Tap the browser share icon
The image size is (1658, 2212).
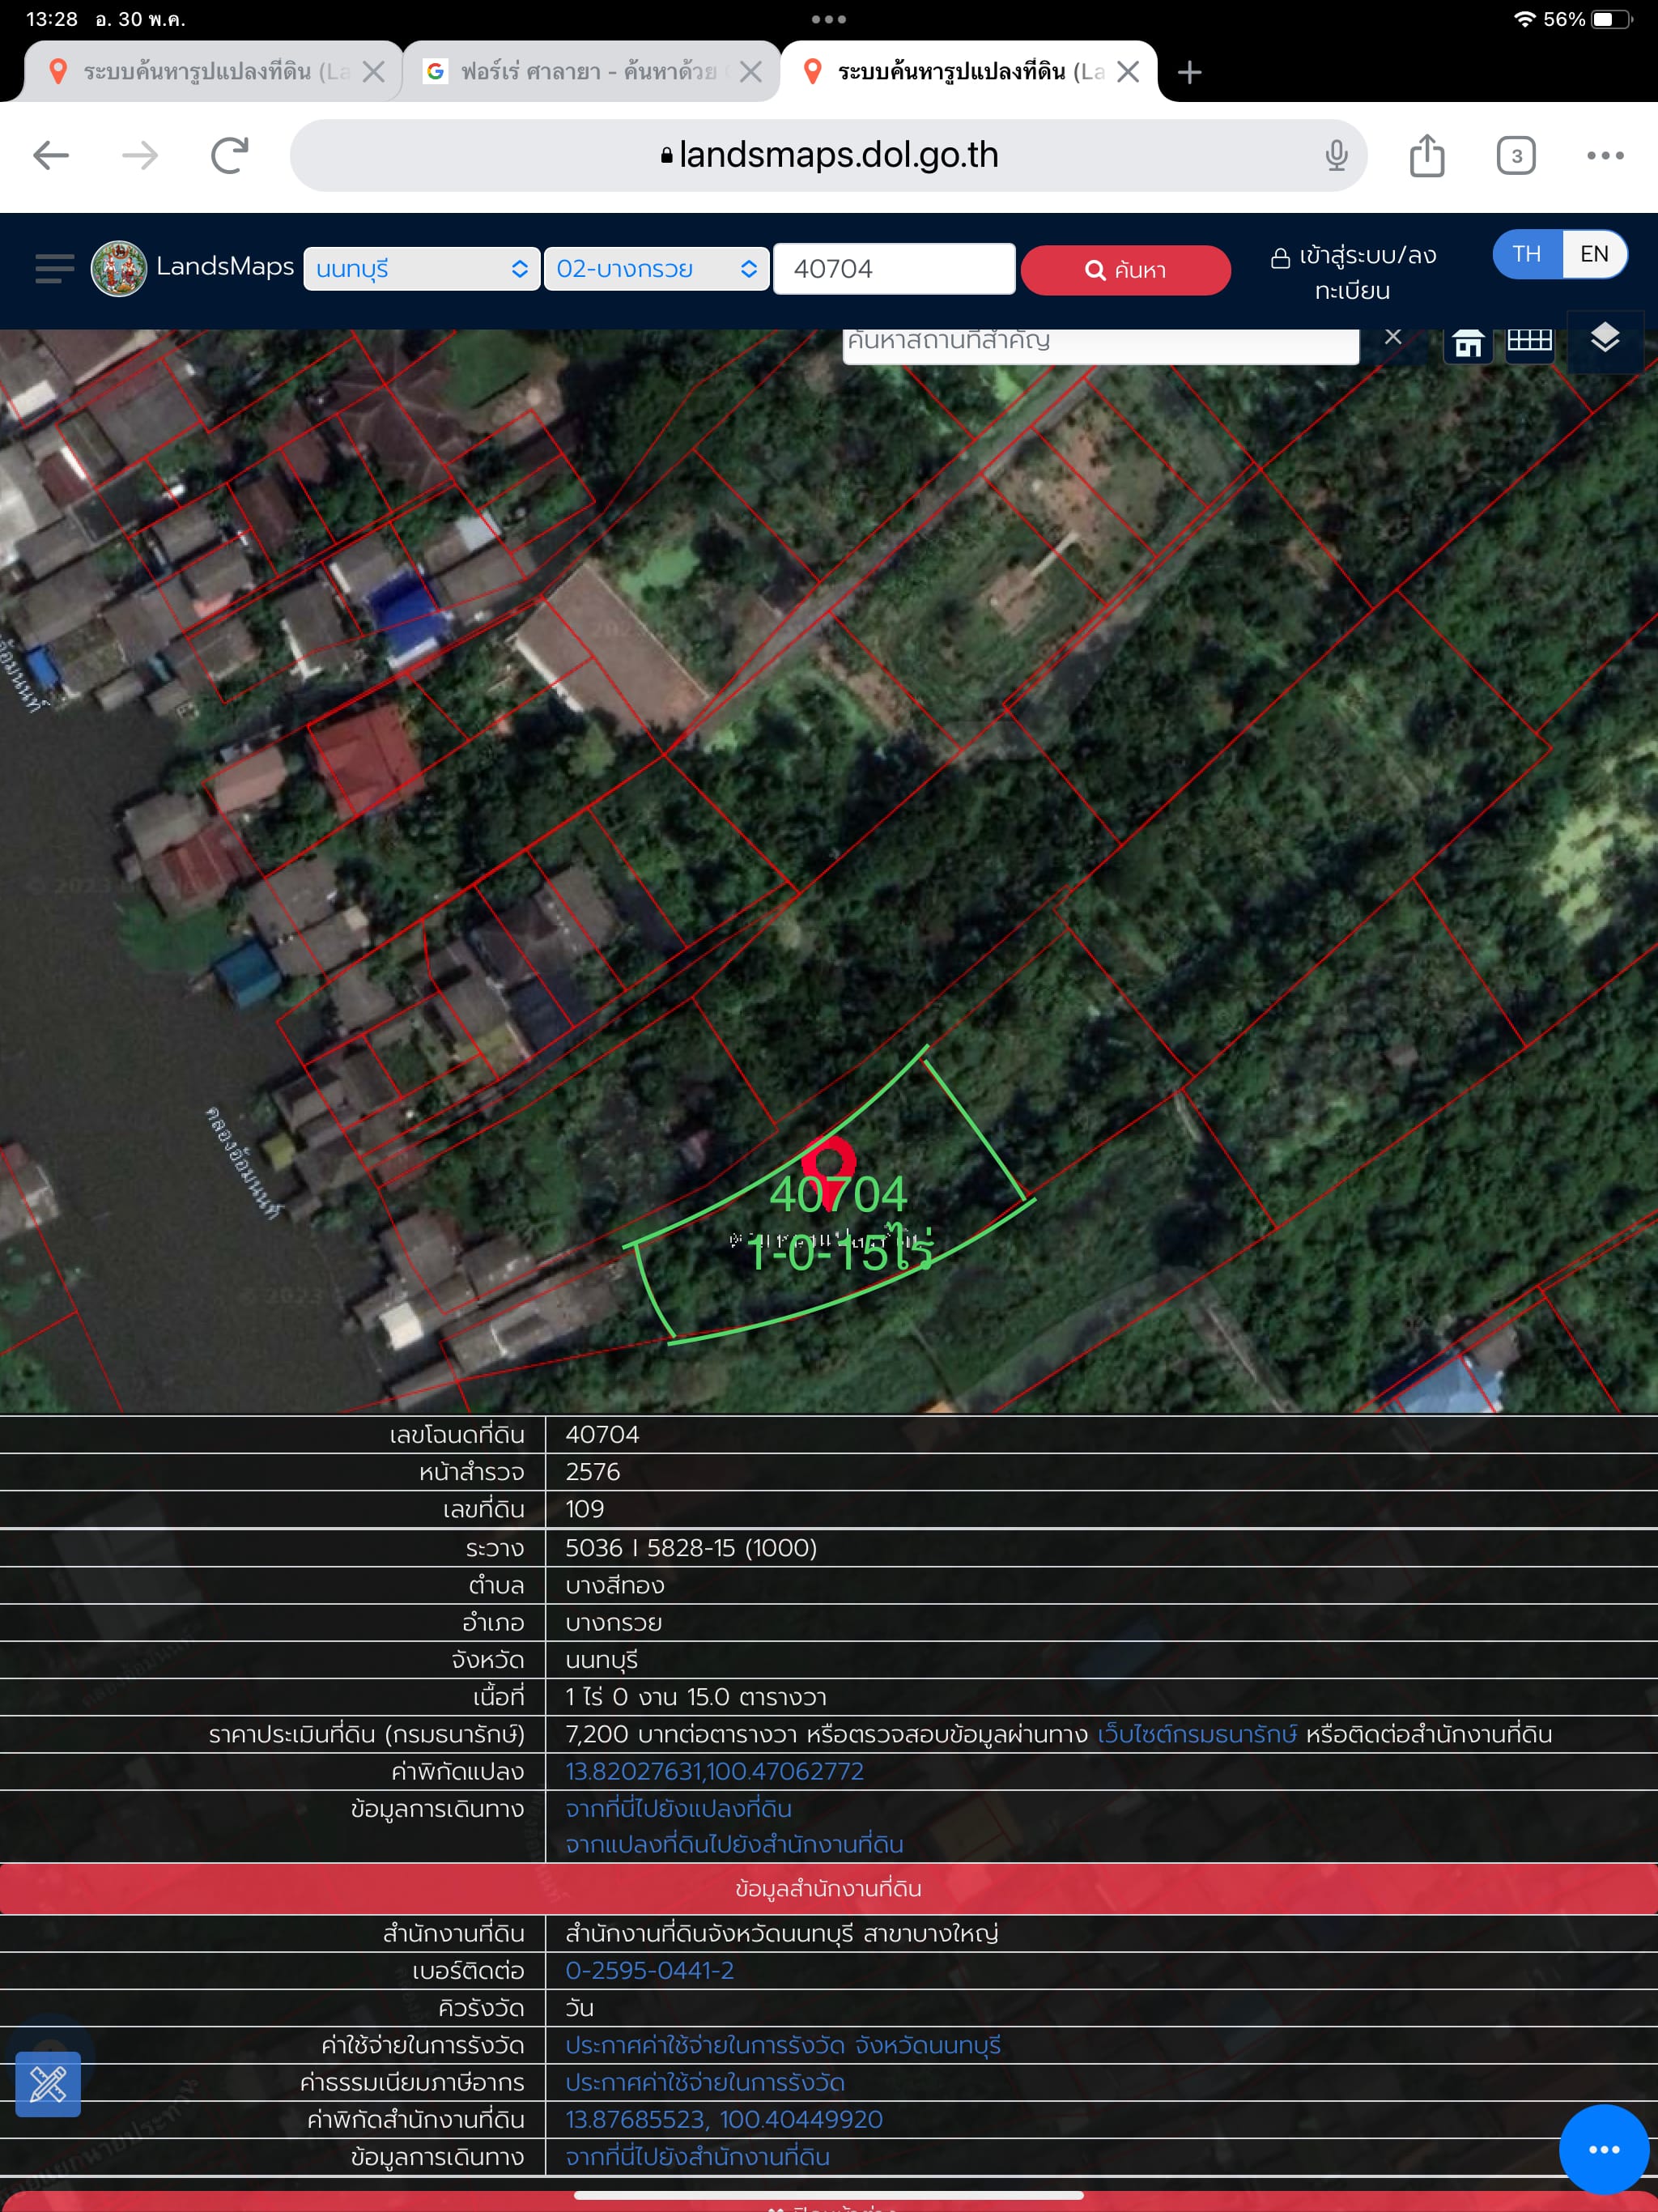[1426, 155]
